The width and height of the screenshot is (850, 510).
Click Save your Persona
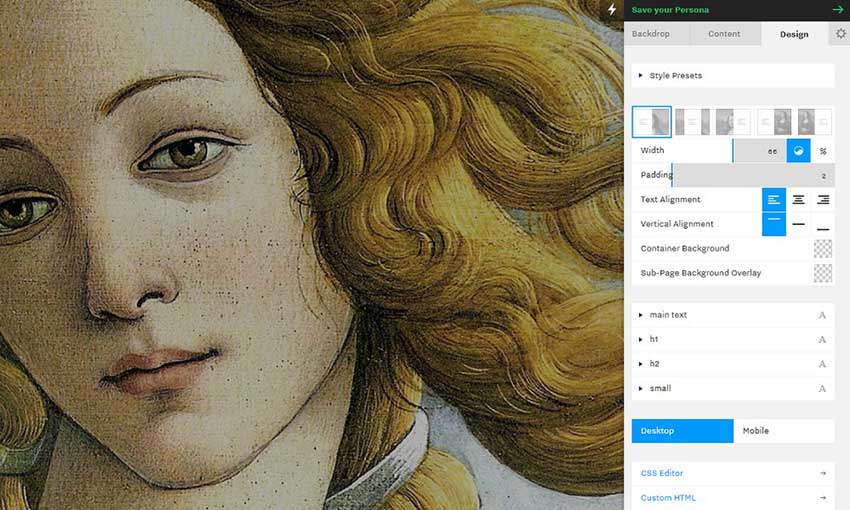pyautogui.click(x=670, y=10)
